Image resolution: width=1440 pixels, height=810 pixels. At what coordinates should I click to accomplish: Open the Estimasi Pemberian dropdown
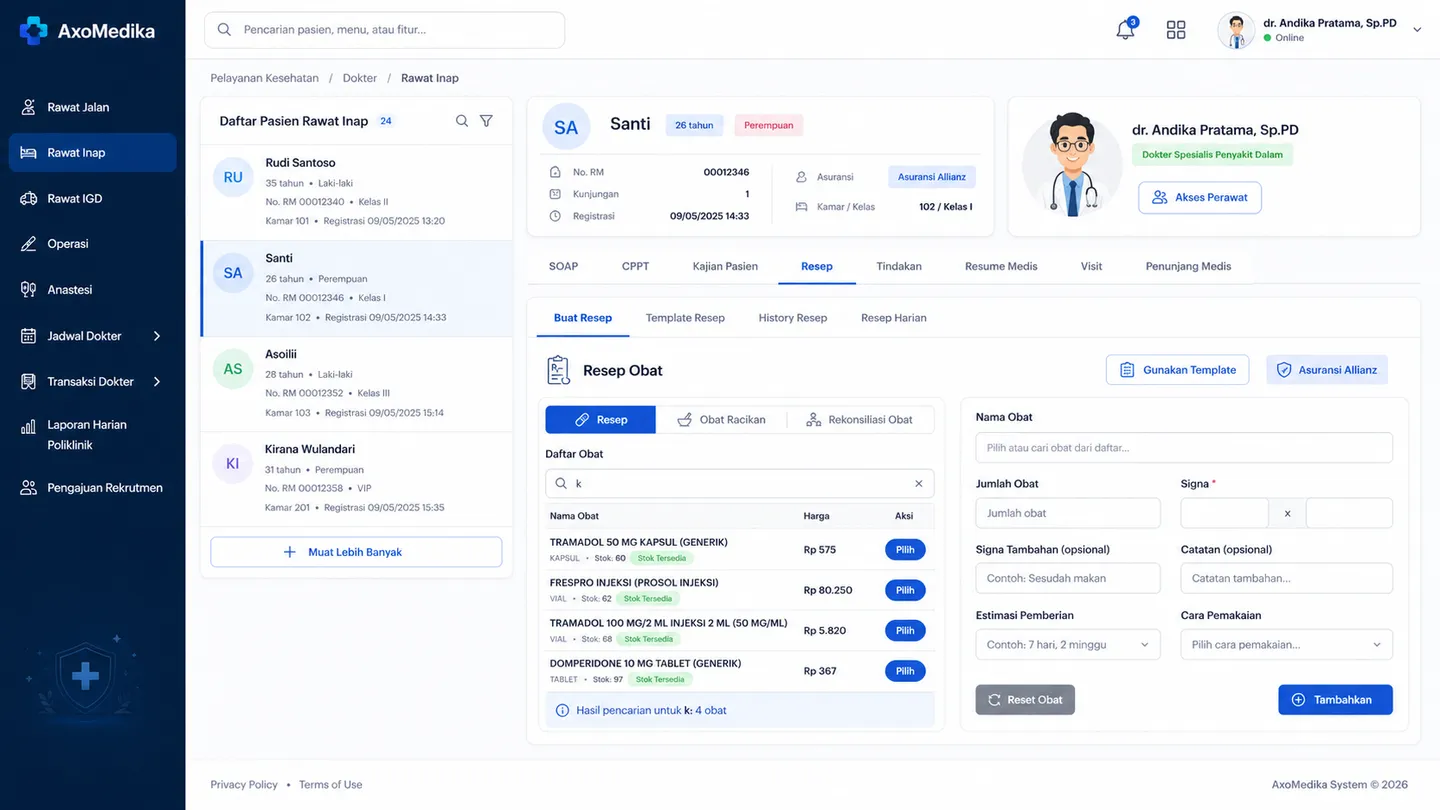click(x=1068, y=645)
